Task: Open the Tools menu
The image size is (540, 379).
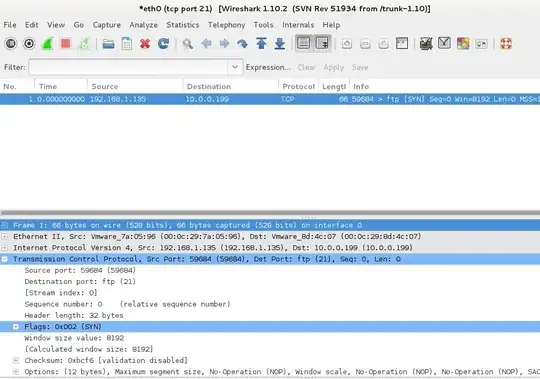Action: 263,25
